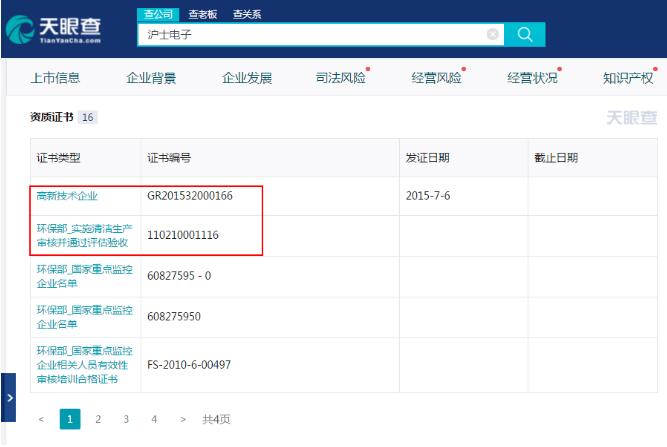
Task: Switch to the 查关系 search tab
Action: click(247, 14)
